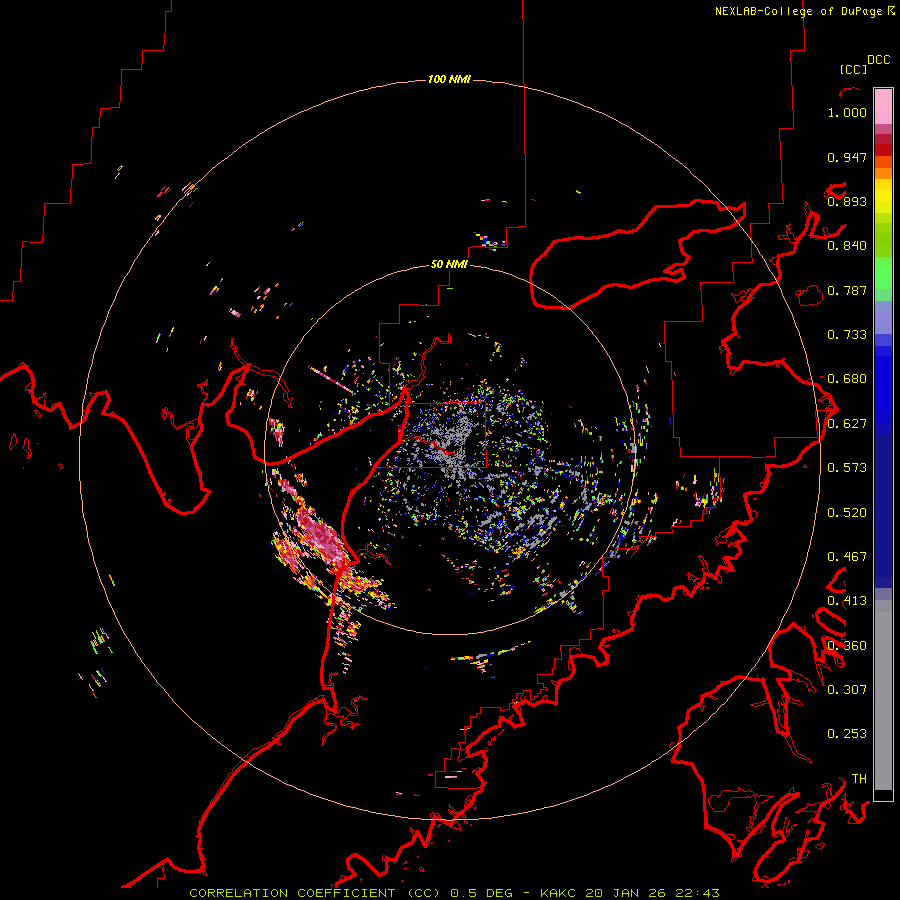Click the 0.787 value on the color scale
Screen dimensions: 900x900
tap(847, 290)
